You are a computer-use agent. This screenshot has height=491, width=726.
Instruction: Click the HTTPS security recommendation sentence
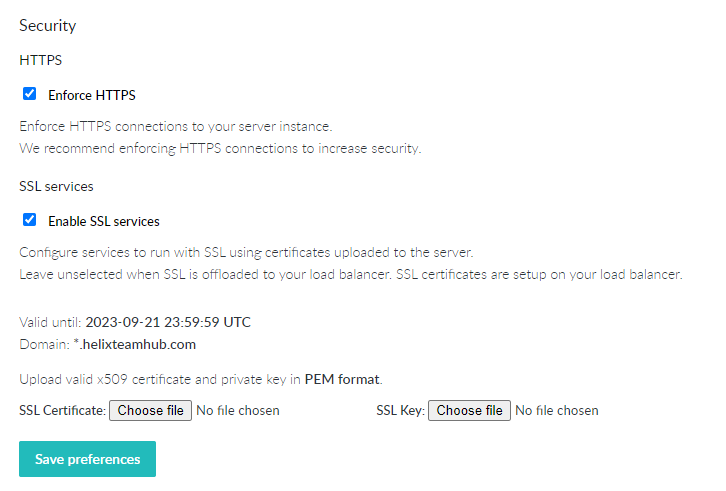pos(220,149)
